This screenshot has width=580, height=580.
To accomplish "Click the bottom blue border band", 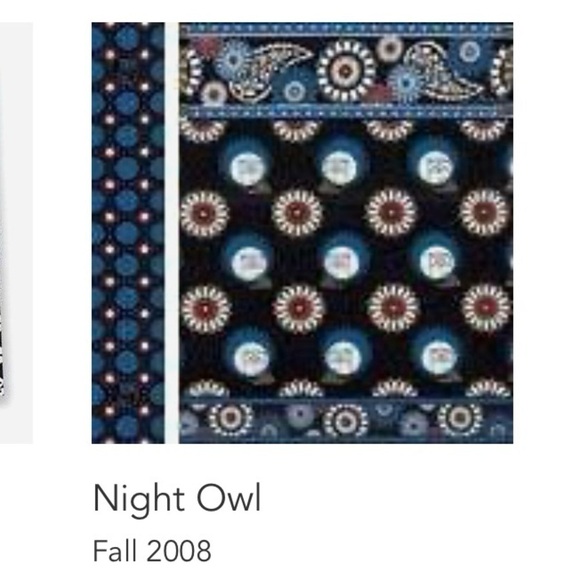I will coord(346,421).
